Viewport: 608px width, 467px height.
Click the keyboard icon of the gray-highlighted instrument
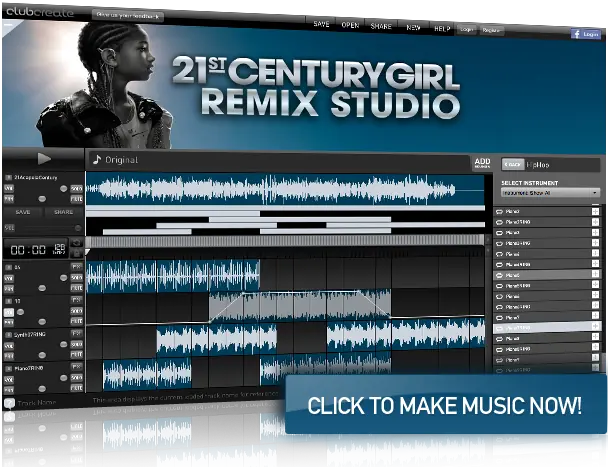click(499, 275)
